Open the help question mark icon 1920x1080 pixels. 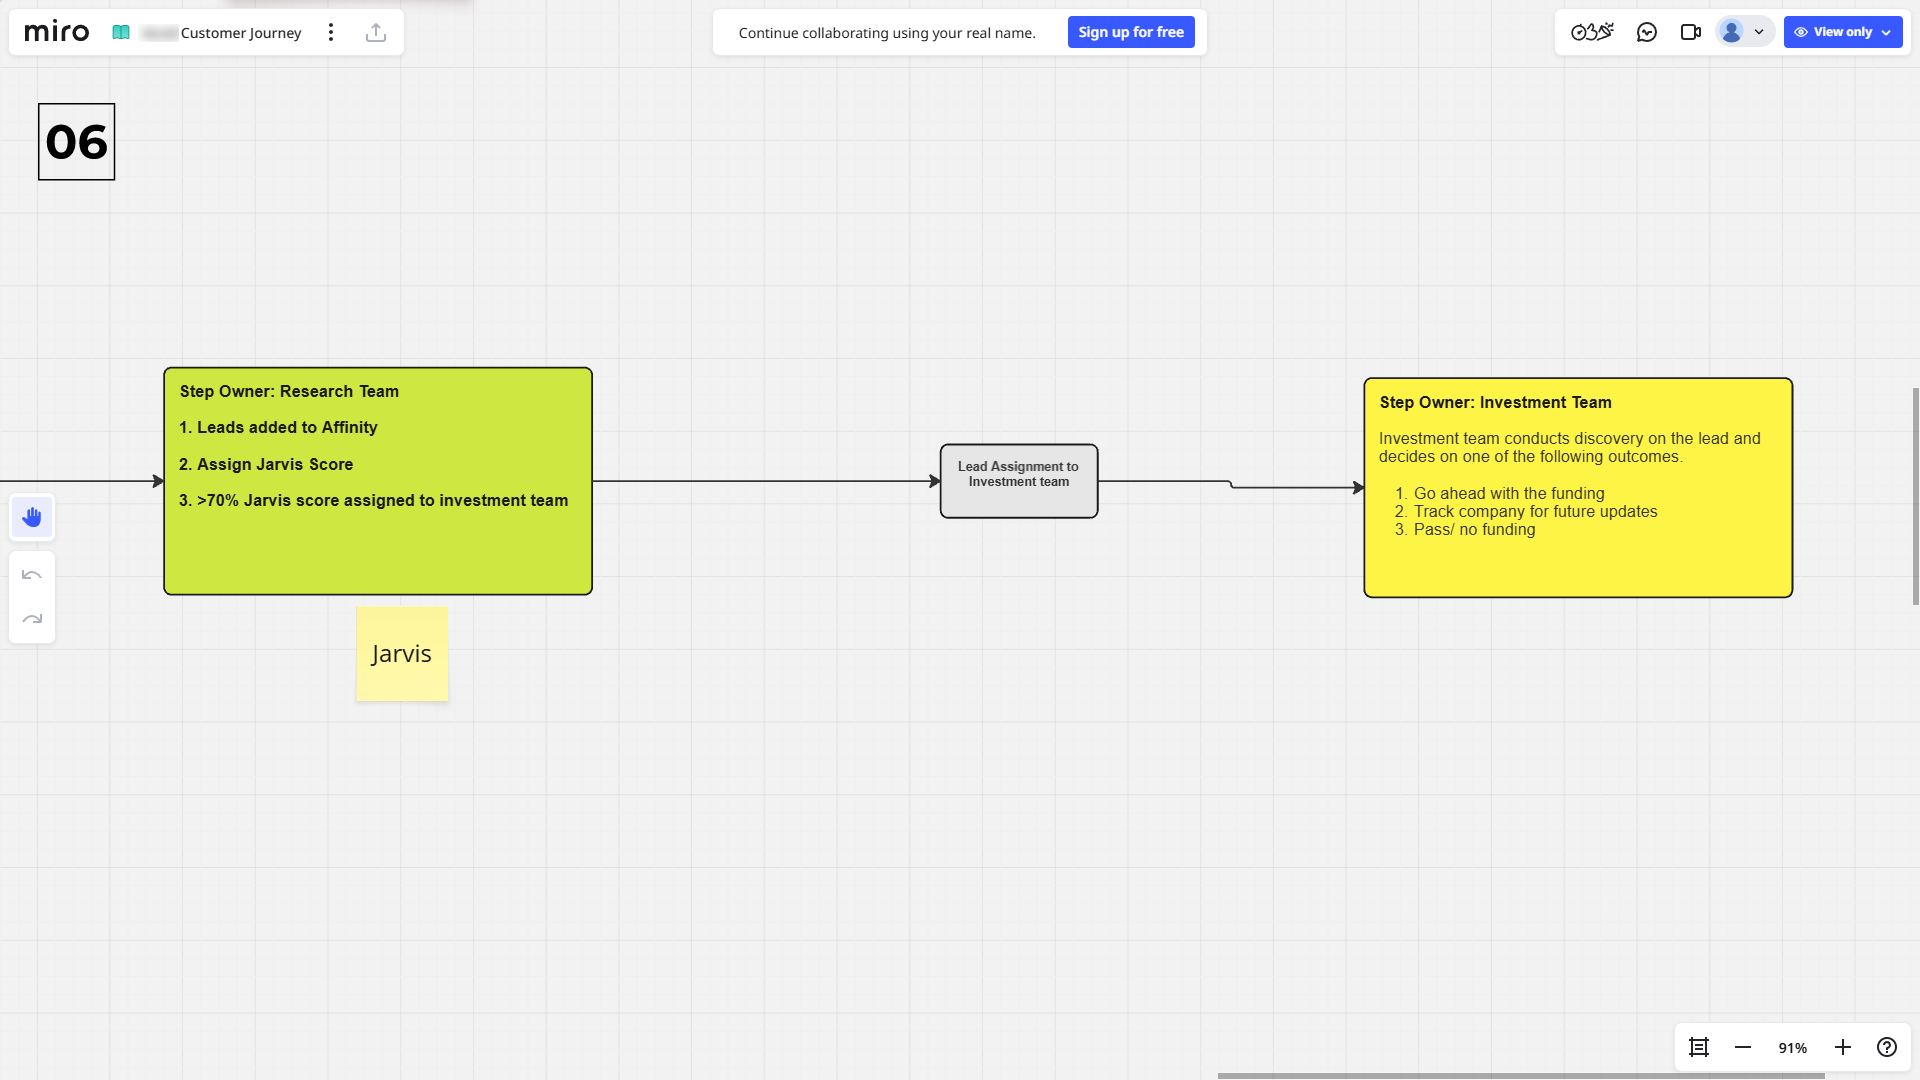click(1887, 1047)
